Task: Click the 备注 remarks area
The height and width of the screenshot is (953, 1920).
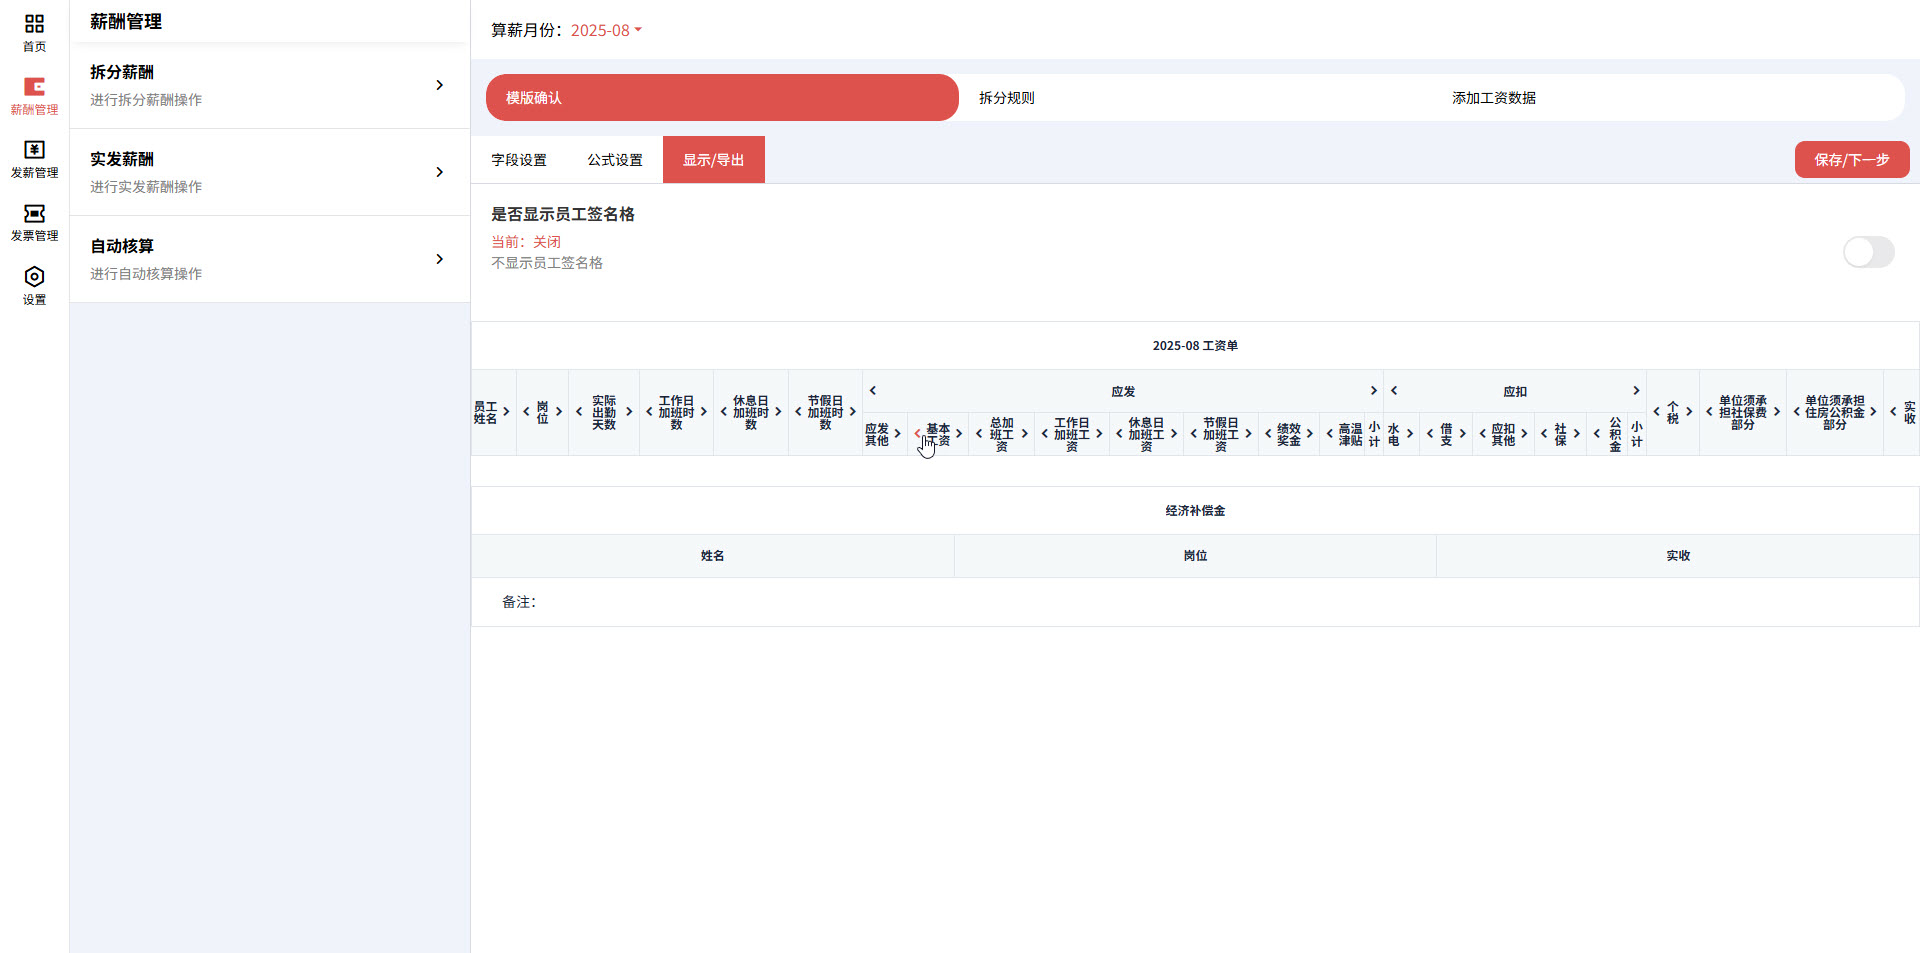Action: pos(519,602)
